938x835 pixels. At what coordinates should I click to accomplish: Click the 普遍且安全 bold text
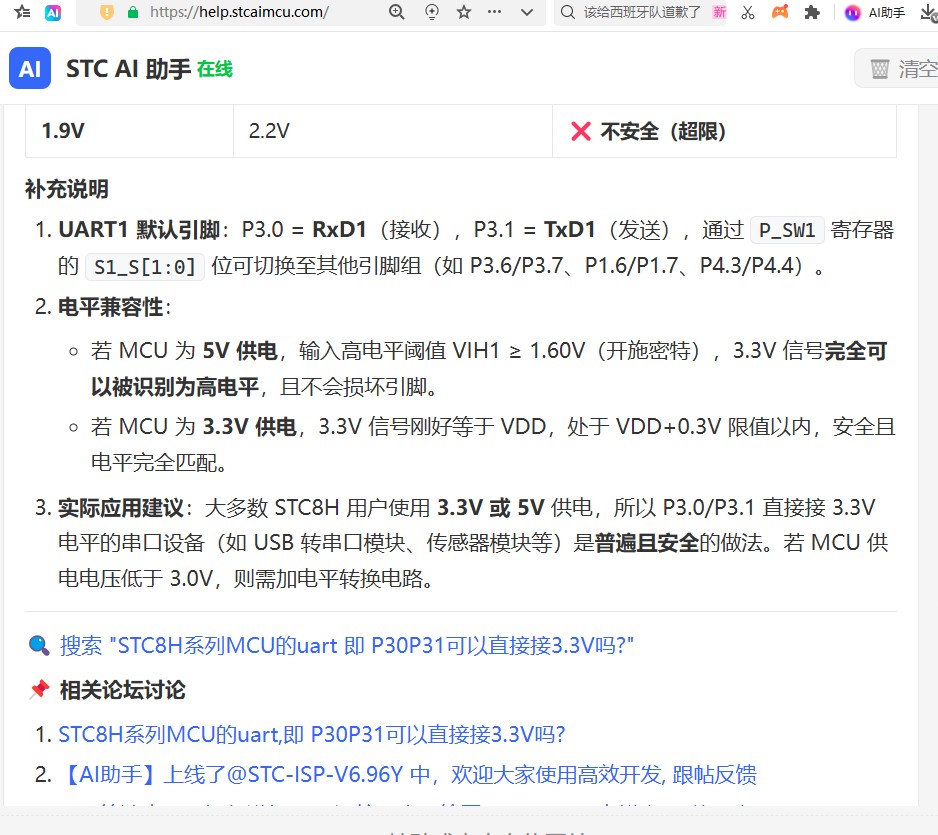(647, 543)
